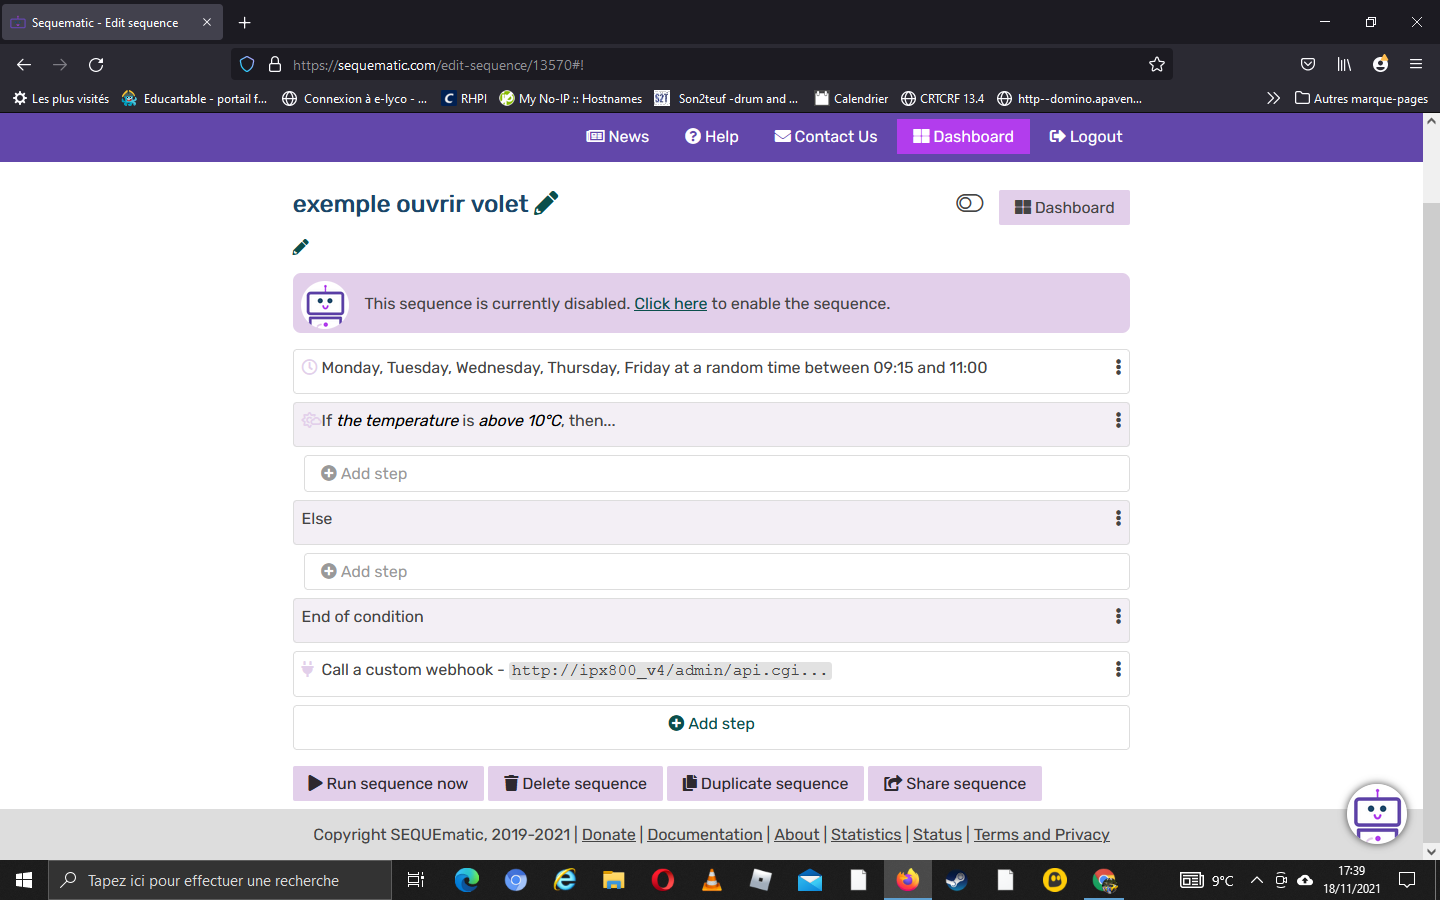Image resolution: width=1440 pixels, height=900 pixels.
Task: Open VLC media player from taskbar
Action: pyautogui.click(x=712, y=880)
